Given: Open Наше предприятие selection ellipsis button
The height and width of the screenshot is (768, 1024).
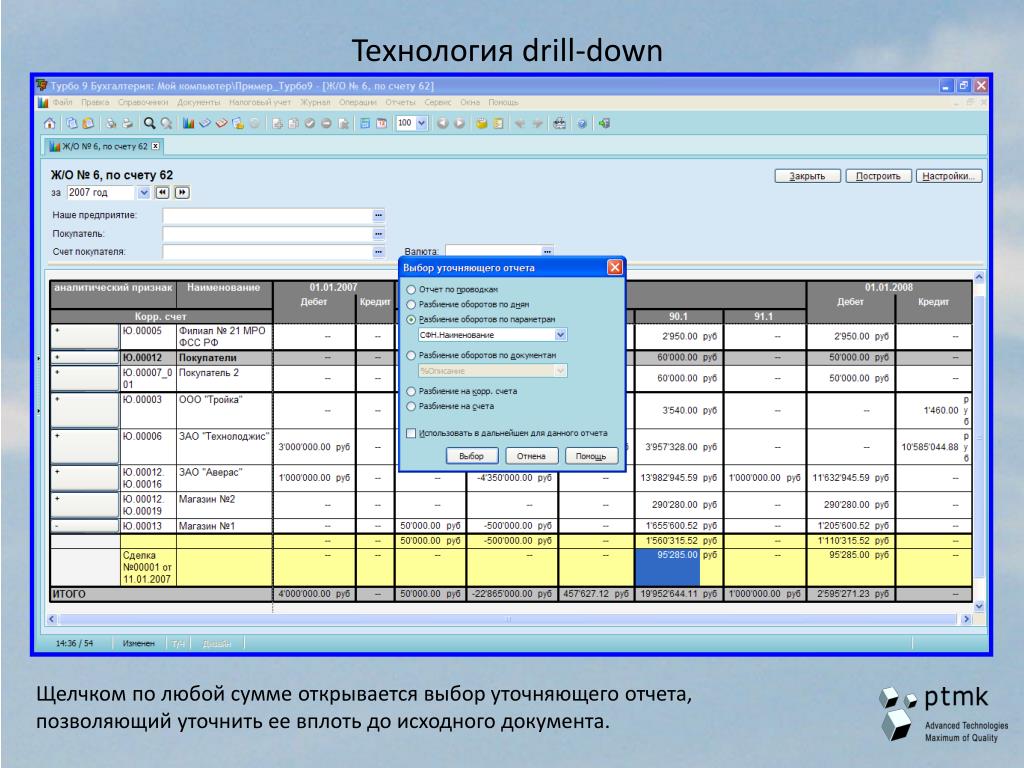Looking at the screenshot, I should (379, 216).
